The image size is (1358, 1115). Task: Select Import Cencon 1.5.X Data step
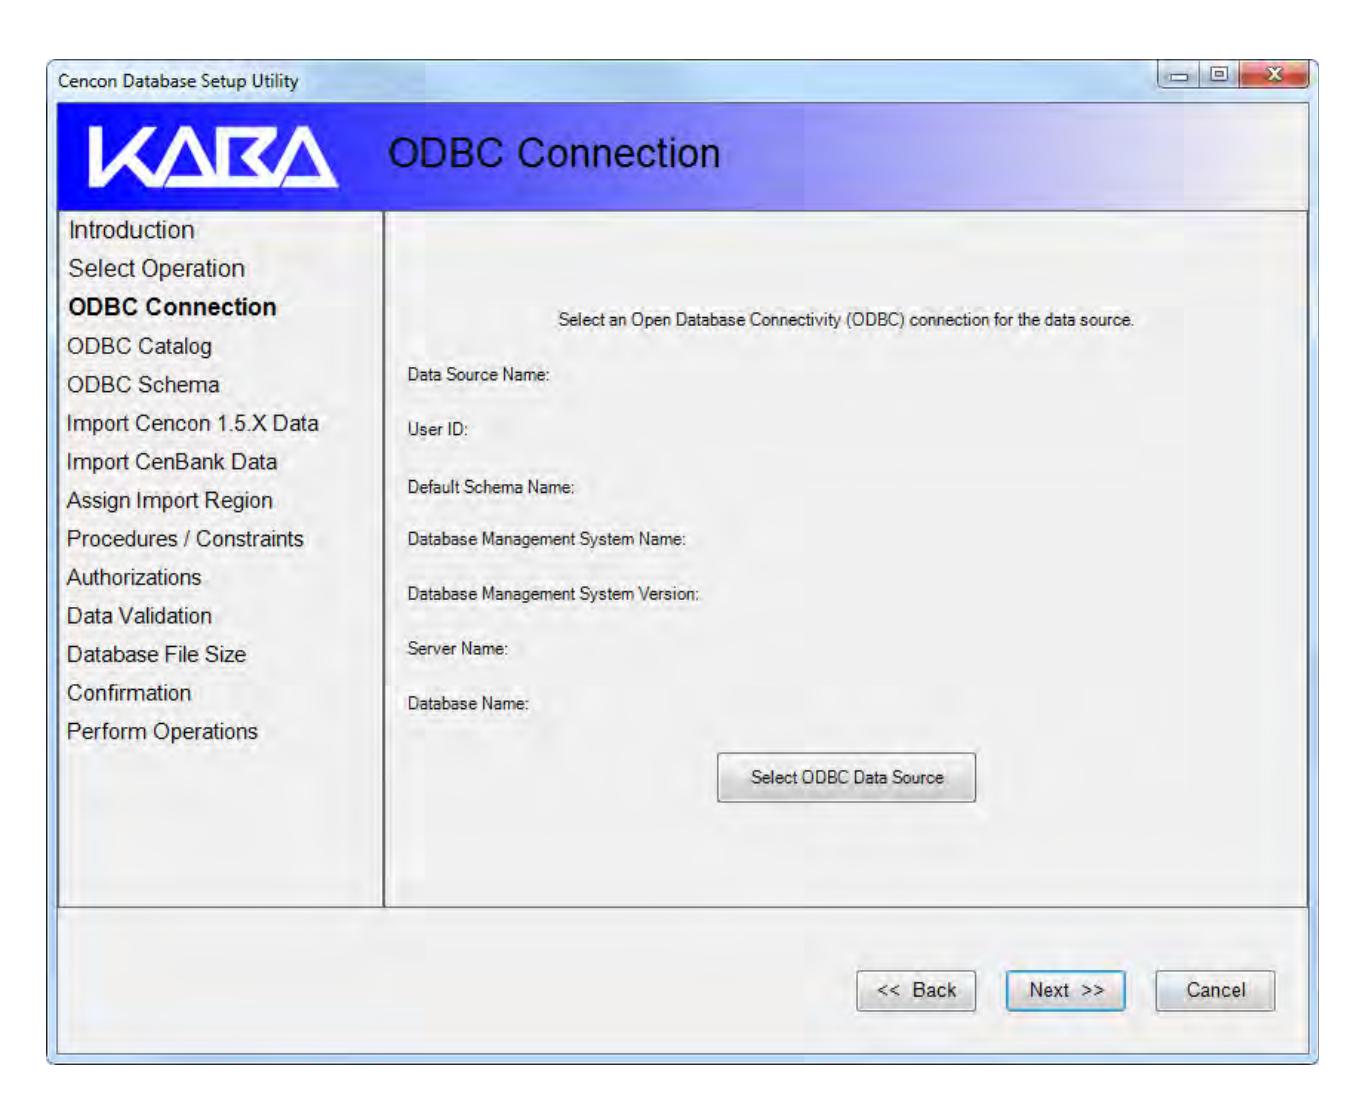pos(192,423)
